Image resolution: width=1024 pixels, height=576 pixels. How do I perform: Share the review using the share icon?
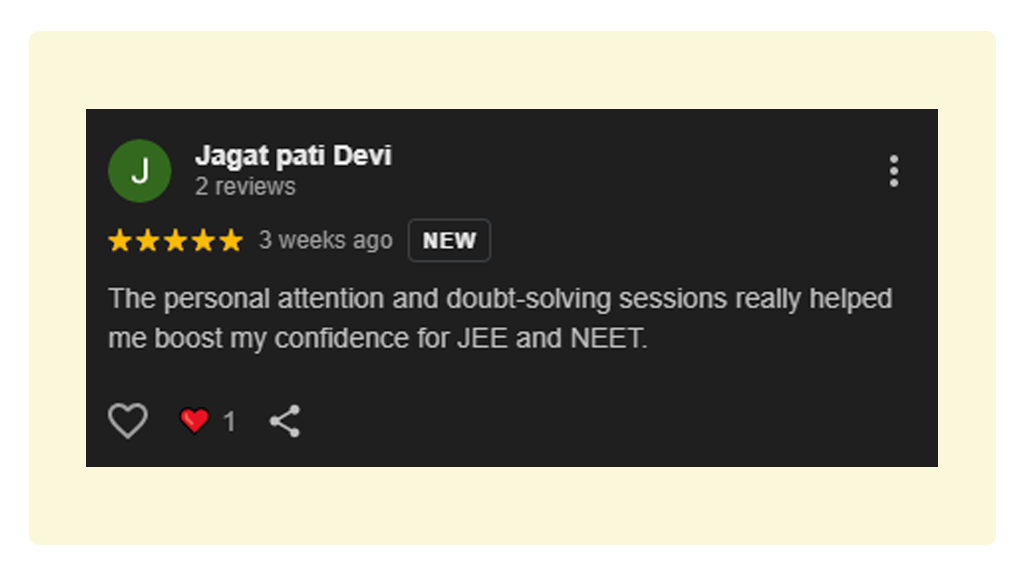285,421
